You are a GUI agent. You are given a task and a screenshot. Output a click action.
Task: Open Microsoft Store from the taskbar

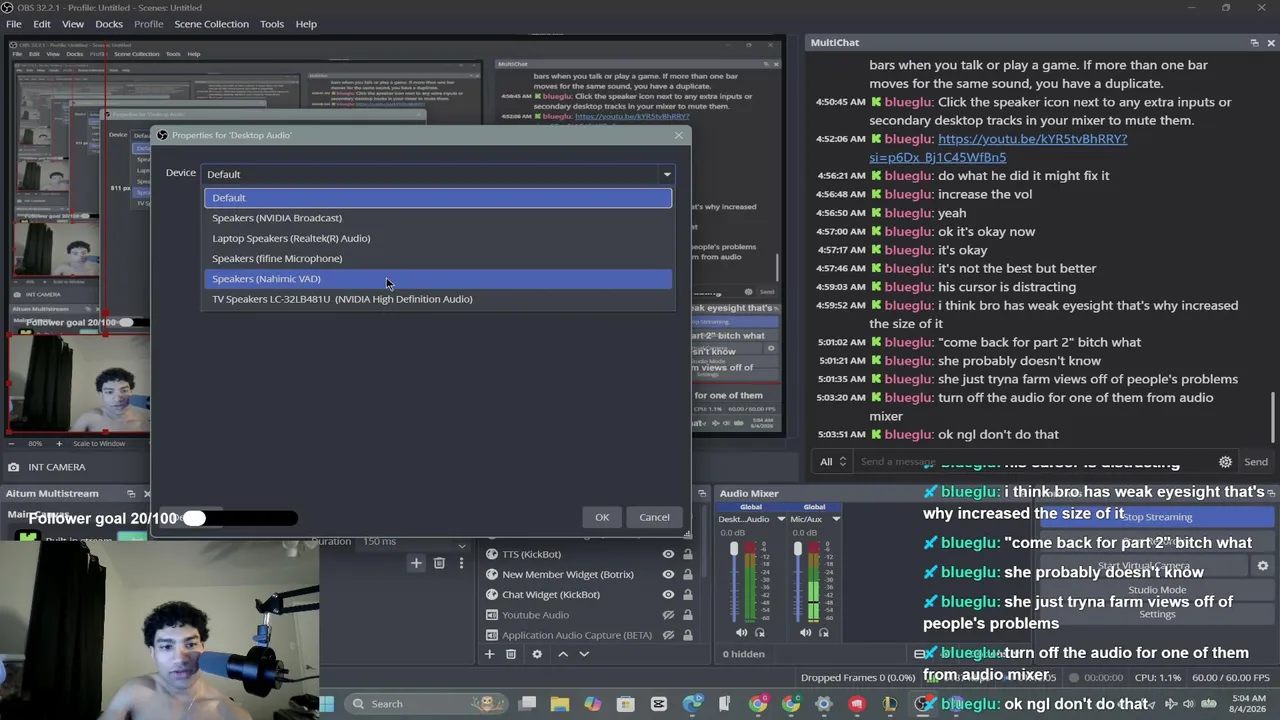pos(625,704)
